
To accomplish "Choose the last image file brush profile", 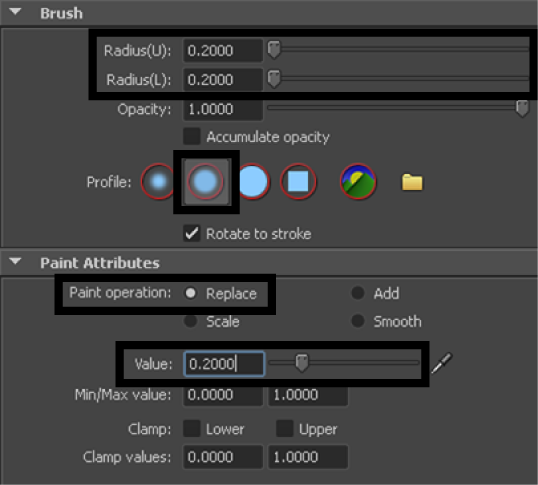I will (x=358, y=181).
